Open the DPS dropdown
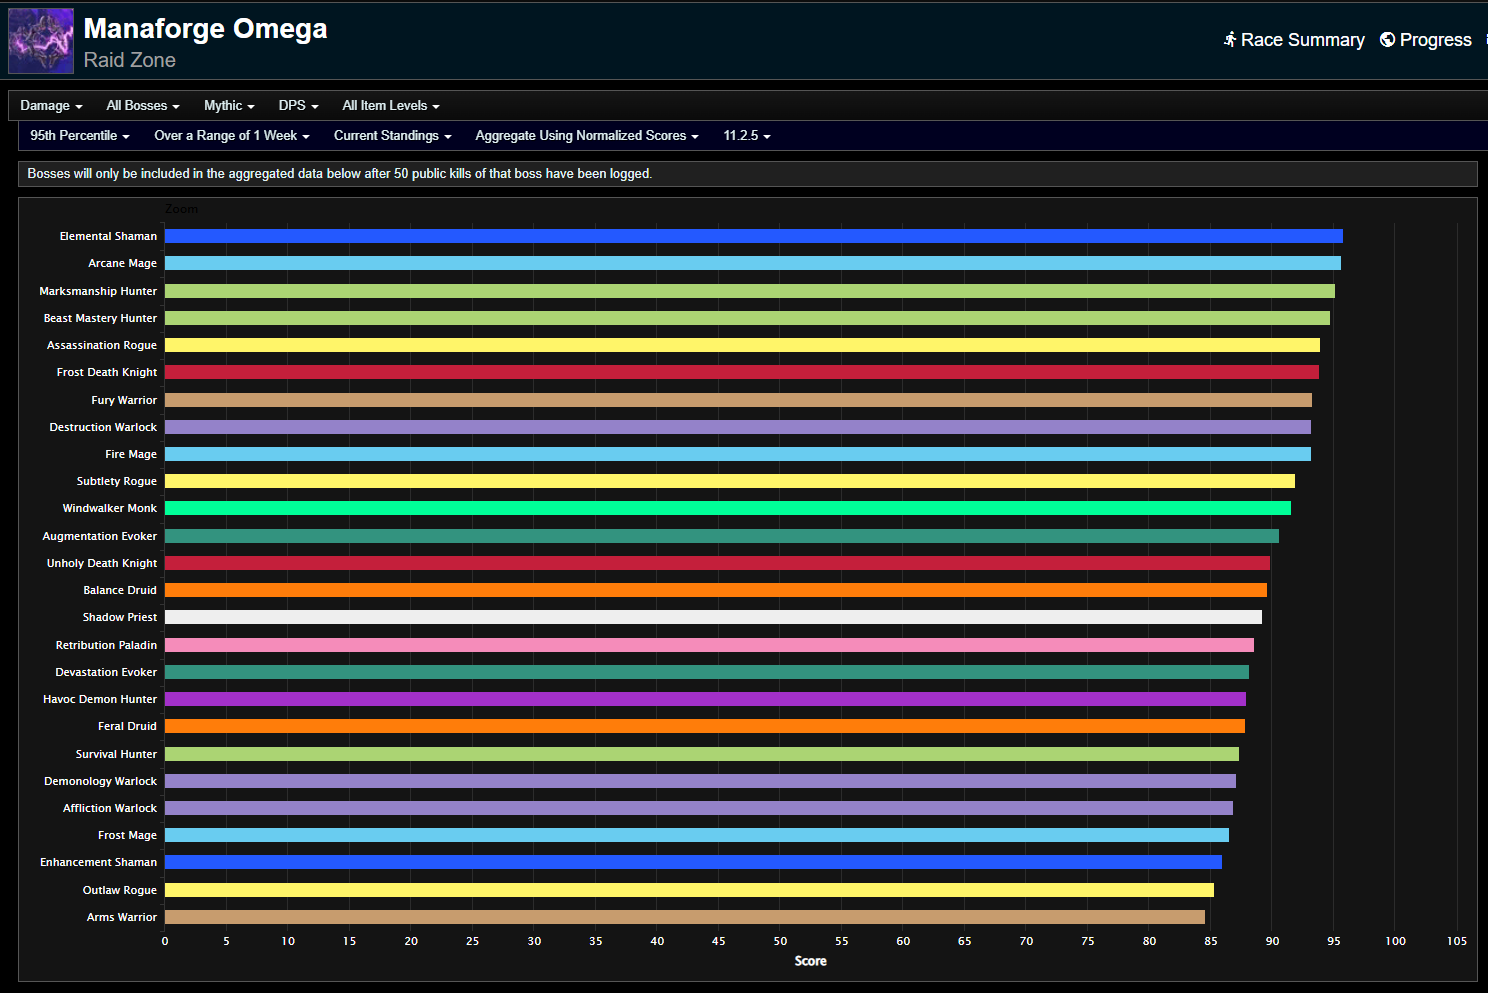1488x993 pixels. click(x=297, y=105)
